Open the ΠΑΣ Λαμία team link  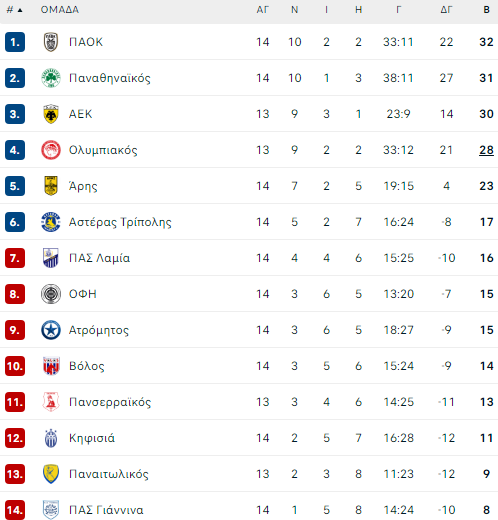coord(99,258)
